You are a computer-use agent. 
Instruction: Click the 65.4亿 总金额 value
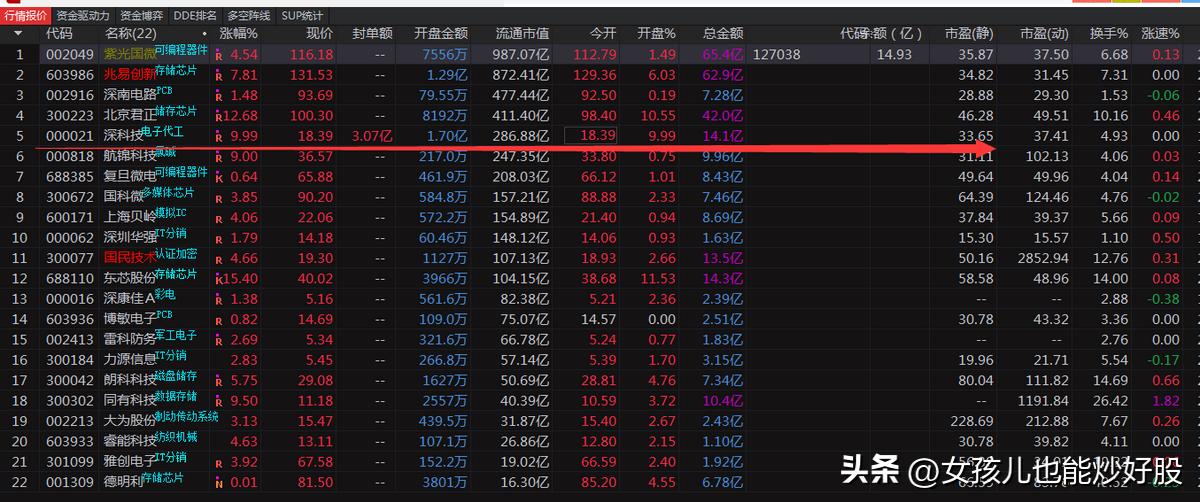[x=722, y=55]
